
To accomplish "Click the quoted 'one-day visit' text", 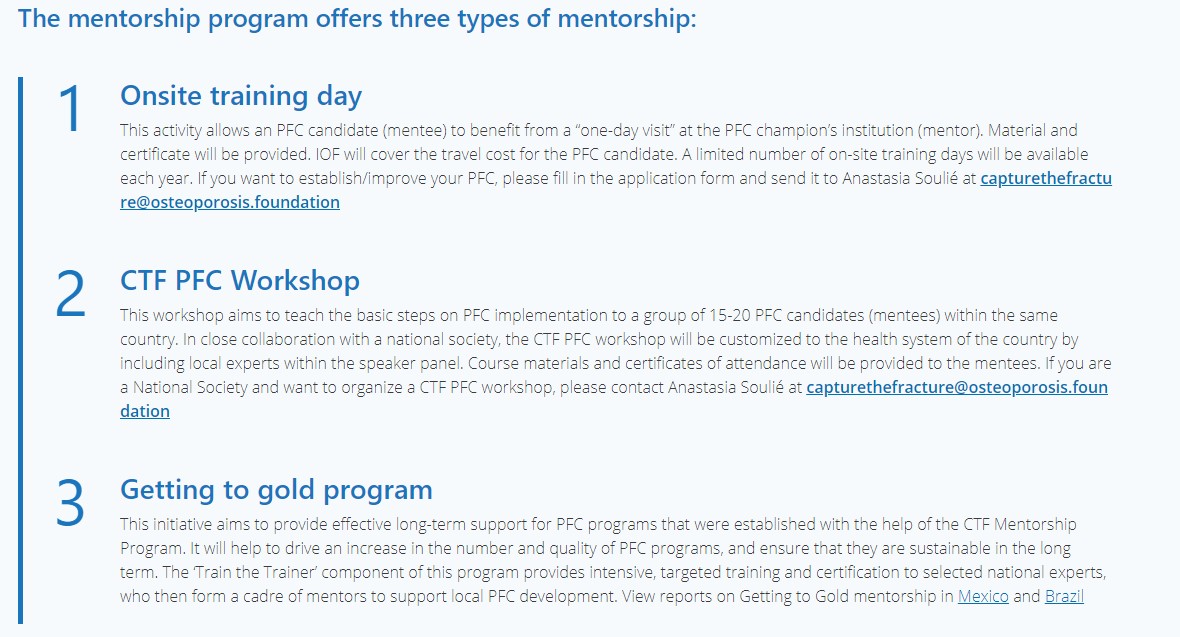I will click(x=625, y=130).
